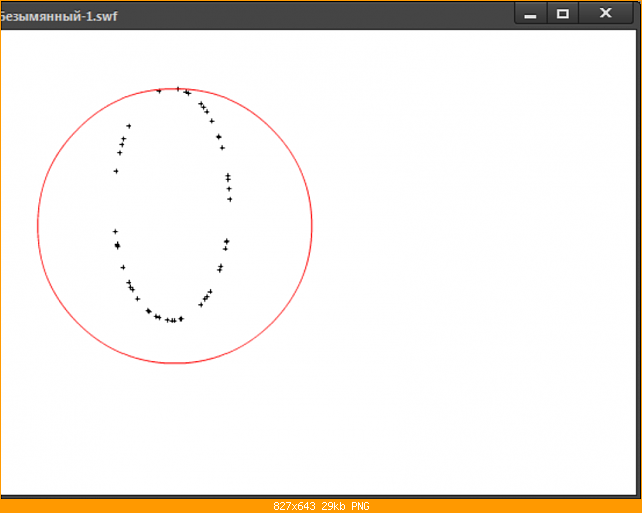642x513 pixels.
Task: Click the isolated plus marker at the oval's upper-left start
Action: click(x=129, y=126)
